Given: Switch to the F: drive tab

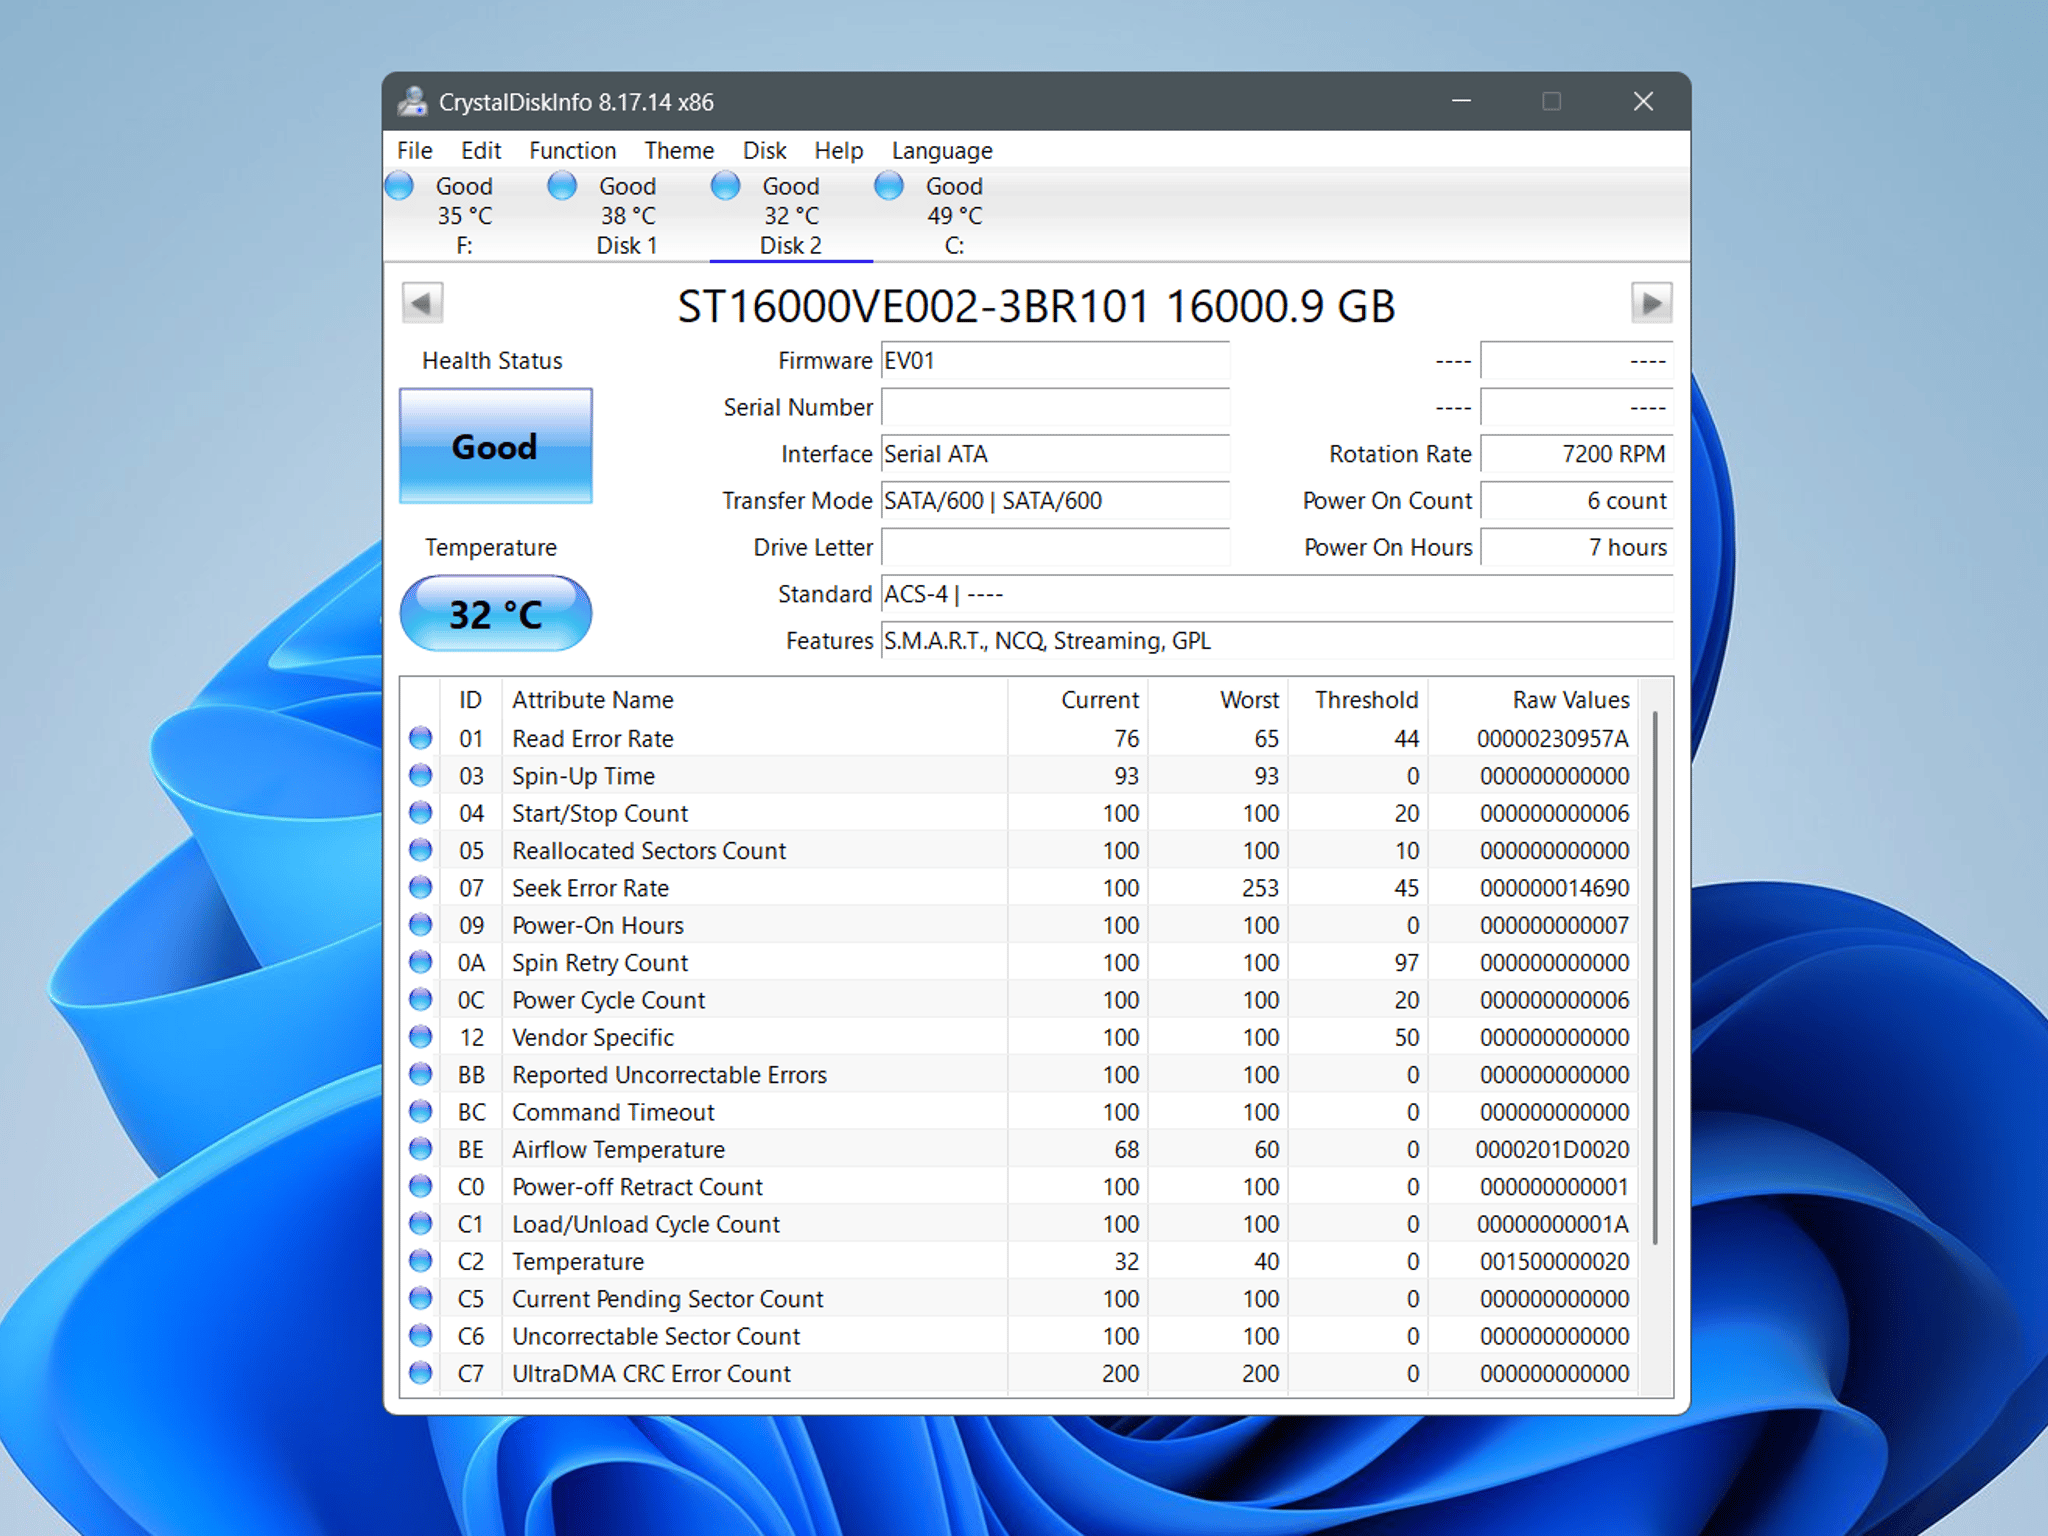Looking at the screenshot, I should tap(464, 216).
